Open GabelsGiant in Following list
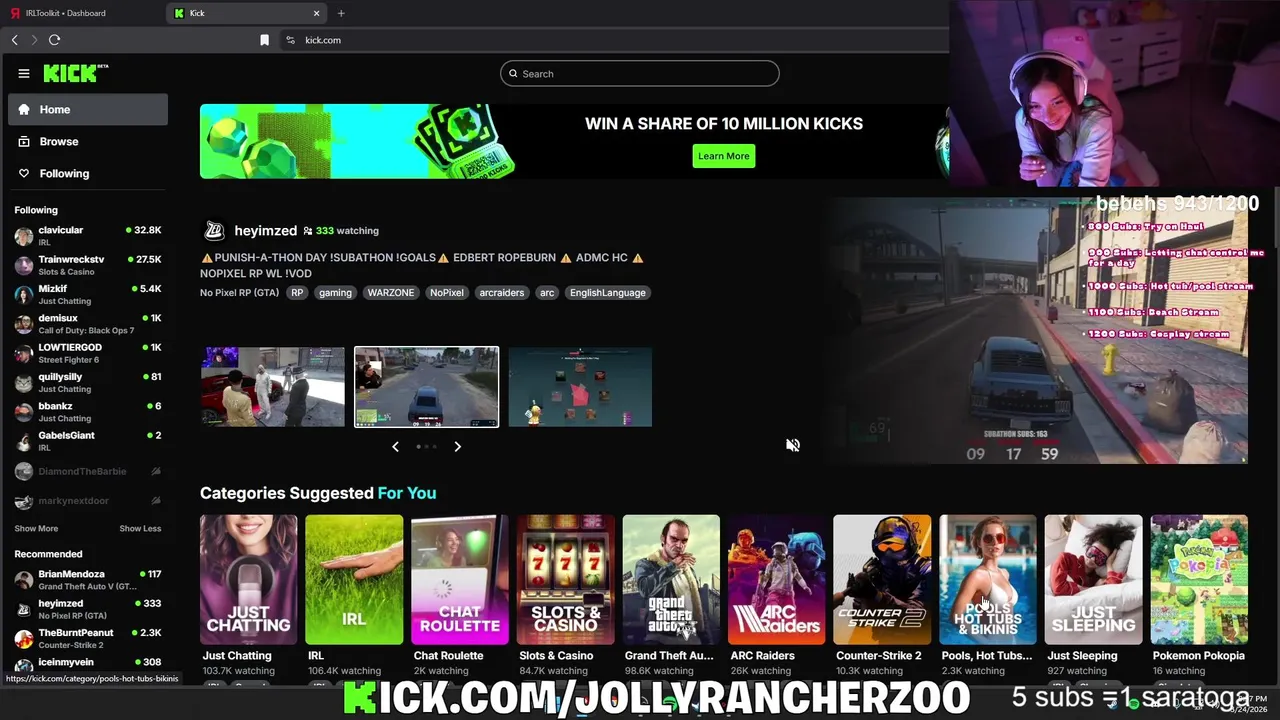The height and width of the screenshot is (720, 1280). pyautogui.click(x=88, y=440)
